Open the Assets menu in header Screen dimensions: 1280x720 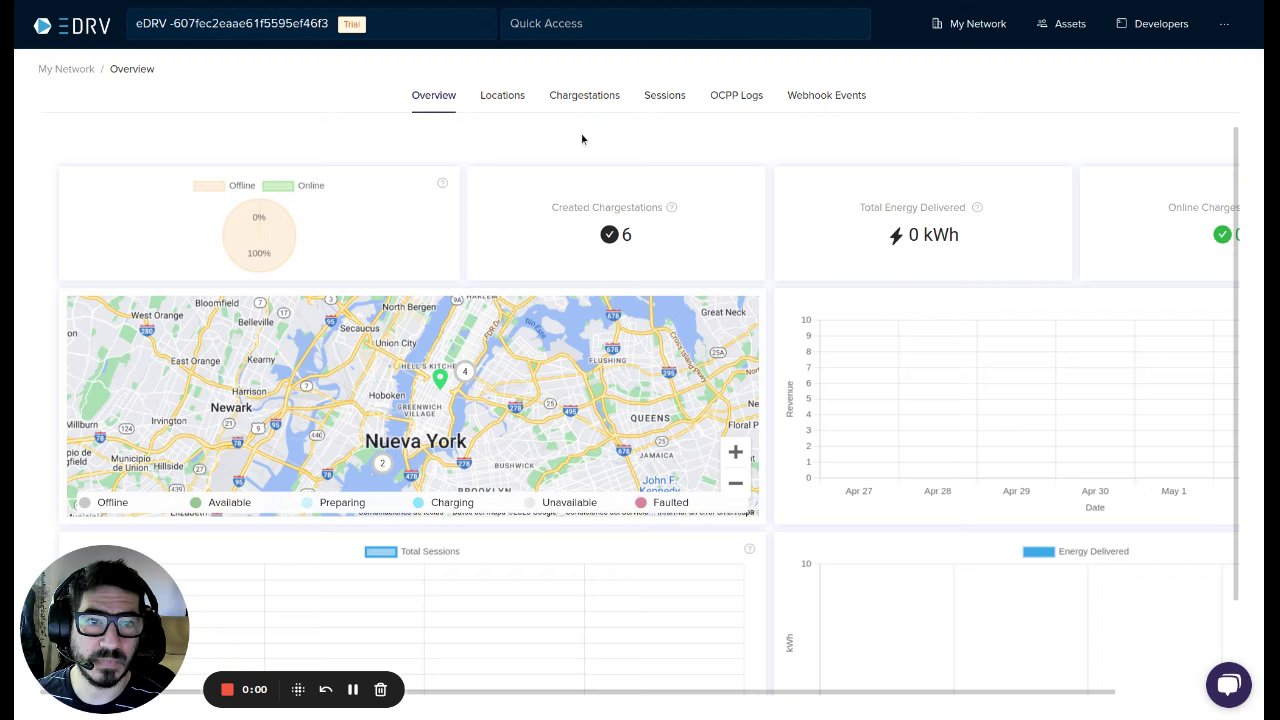(x=1061, y=24)
